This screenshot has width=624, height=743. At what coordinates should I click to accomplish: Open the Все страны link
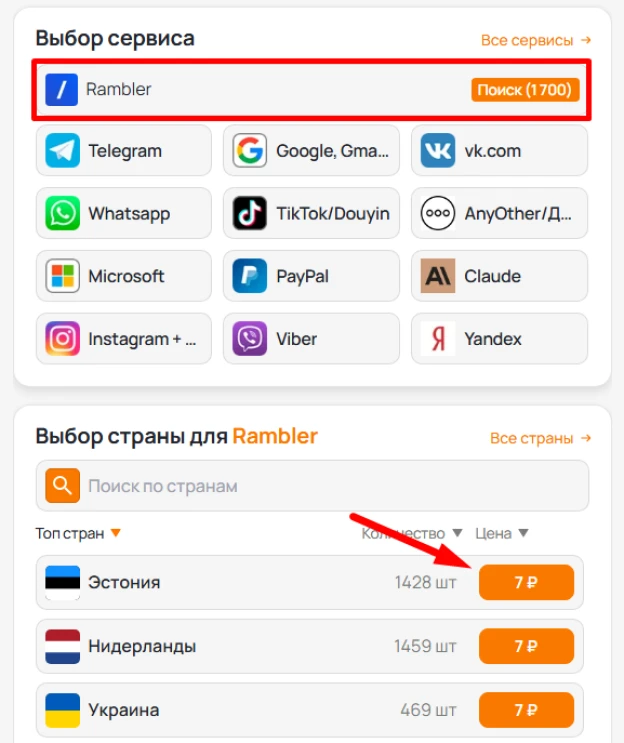541,438
